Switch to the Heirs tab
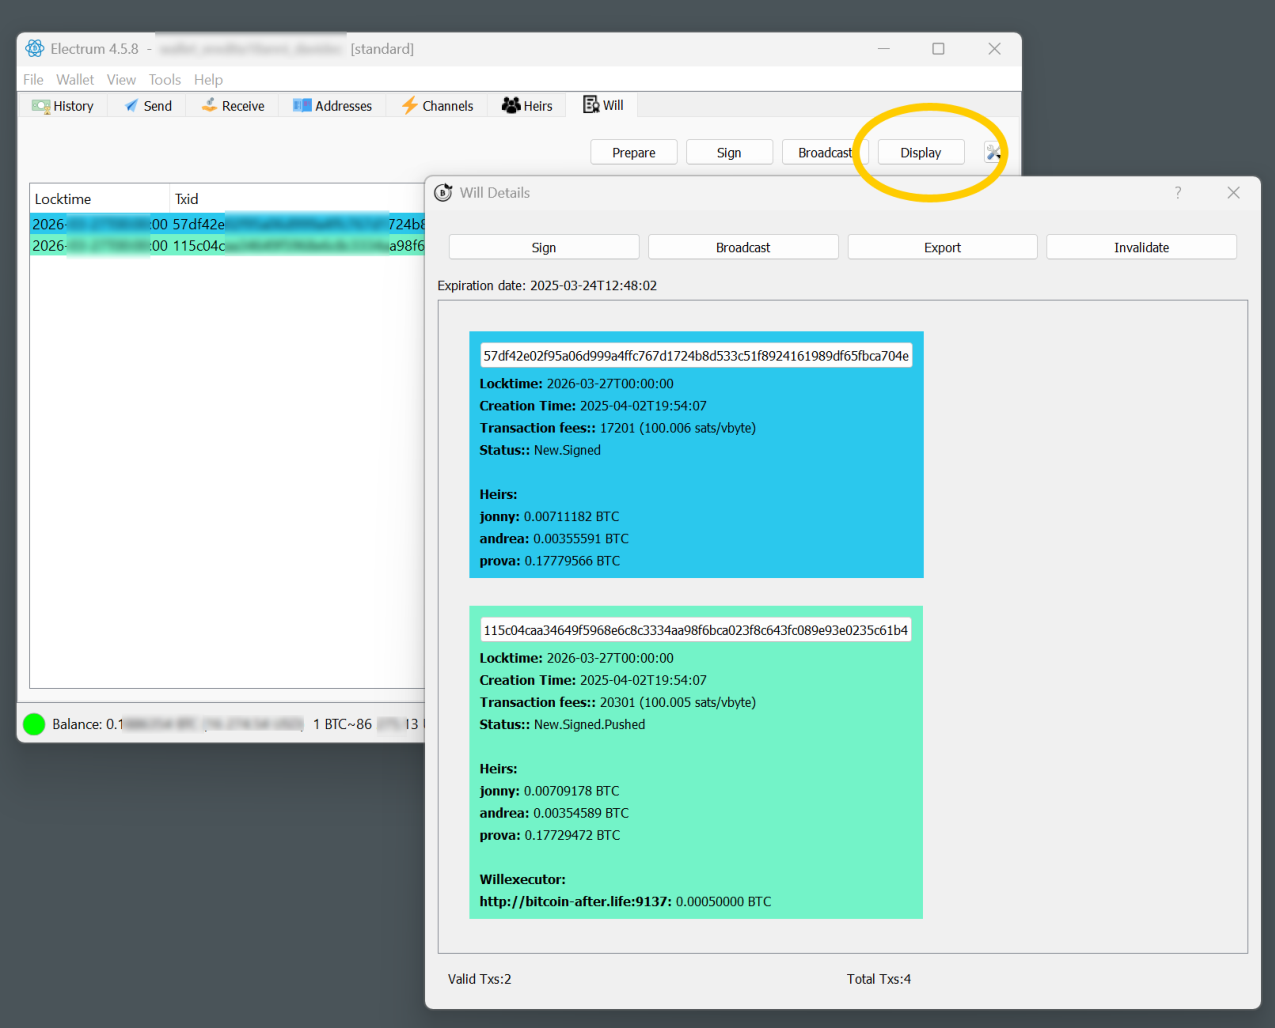The height and width of the screenshot is (1028, 1275). pyautogui.click(x=527, y=105)
